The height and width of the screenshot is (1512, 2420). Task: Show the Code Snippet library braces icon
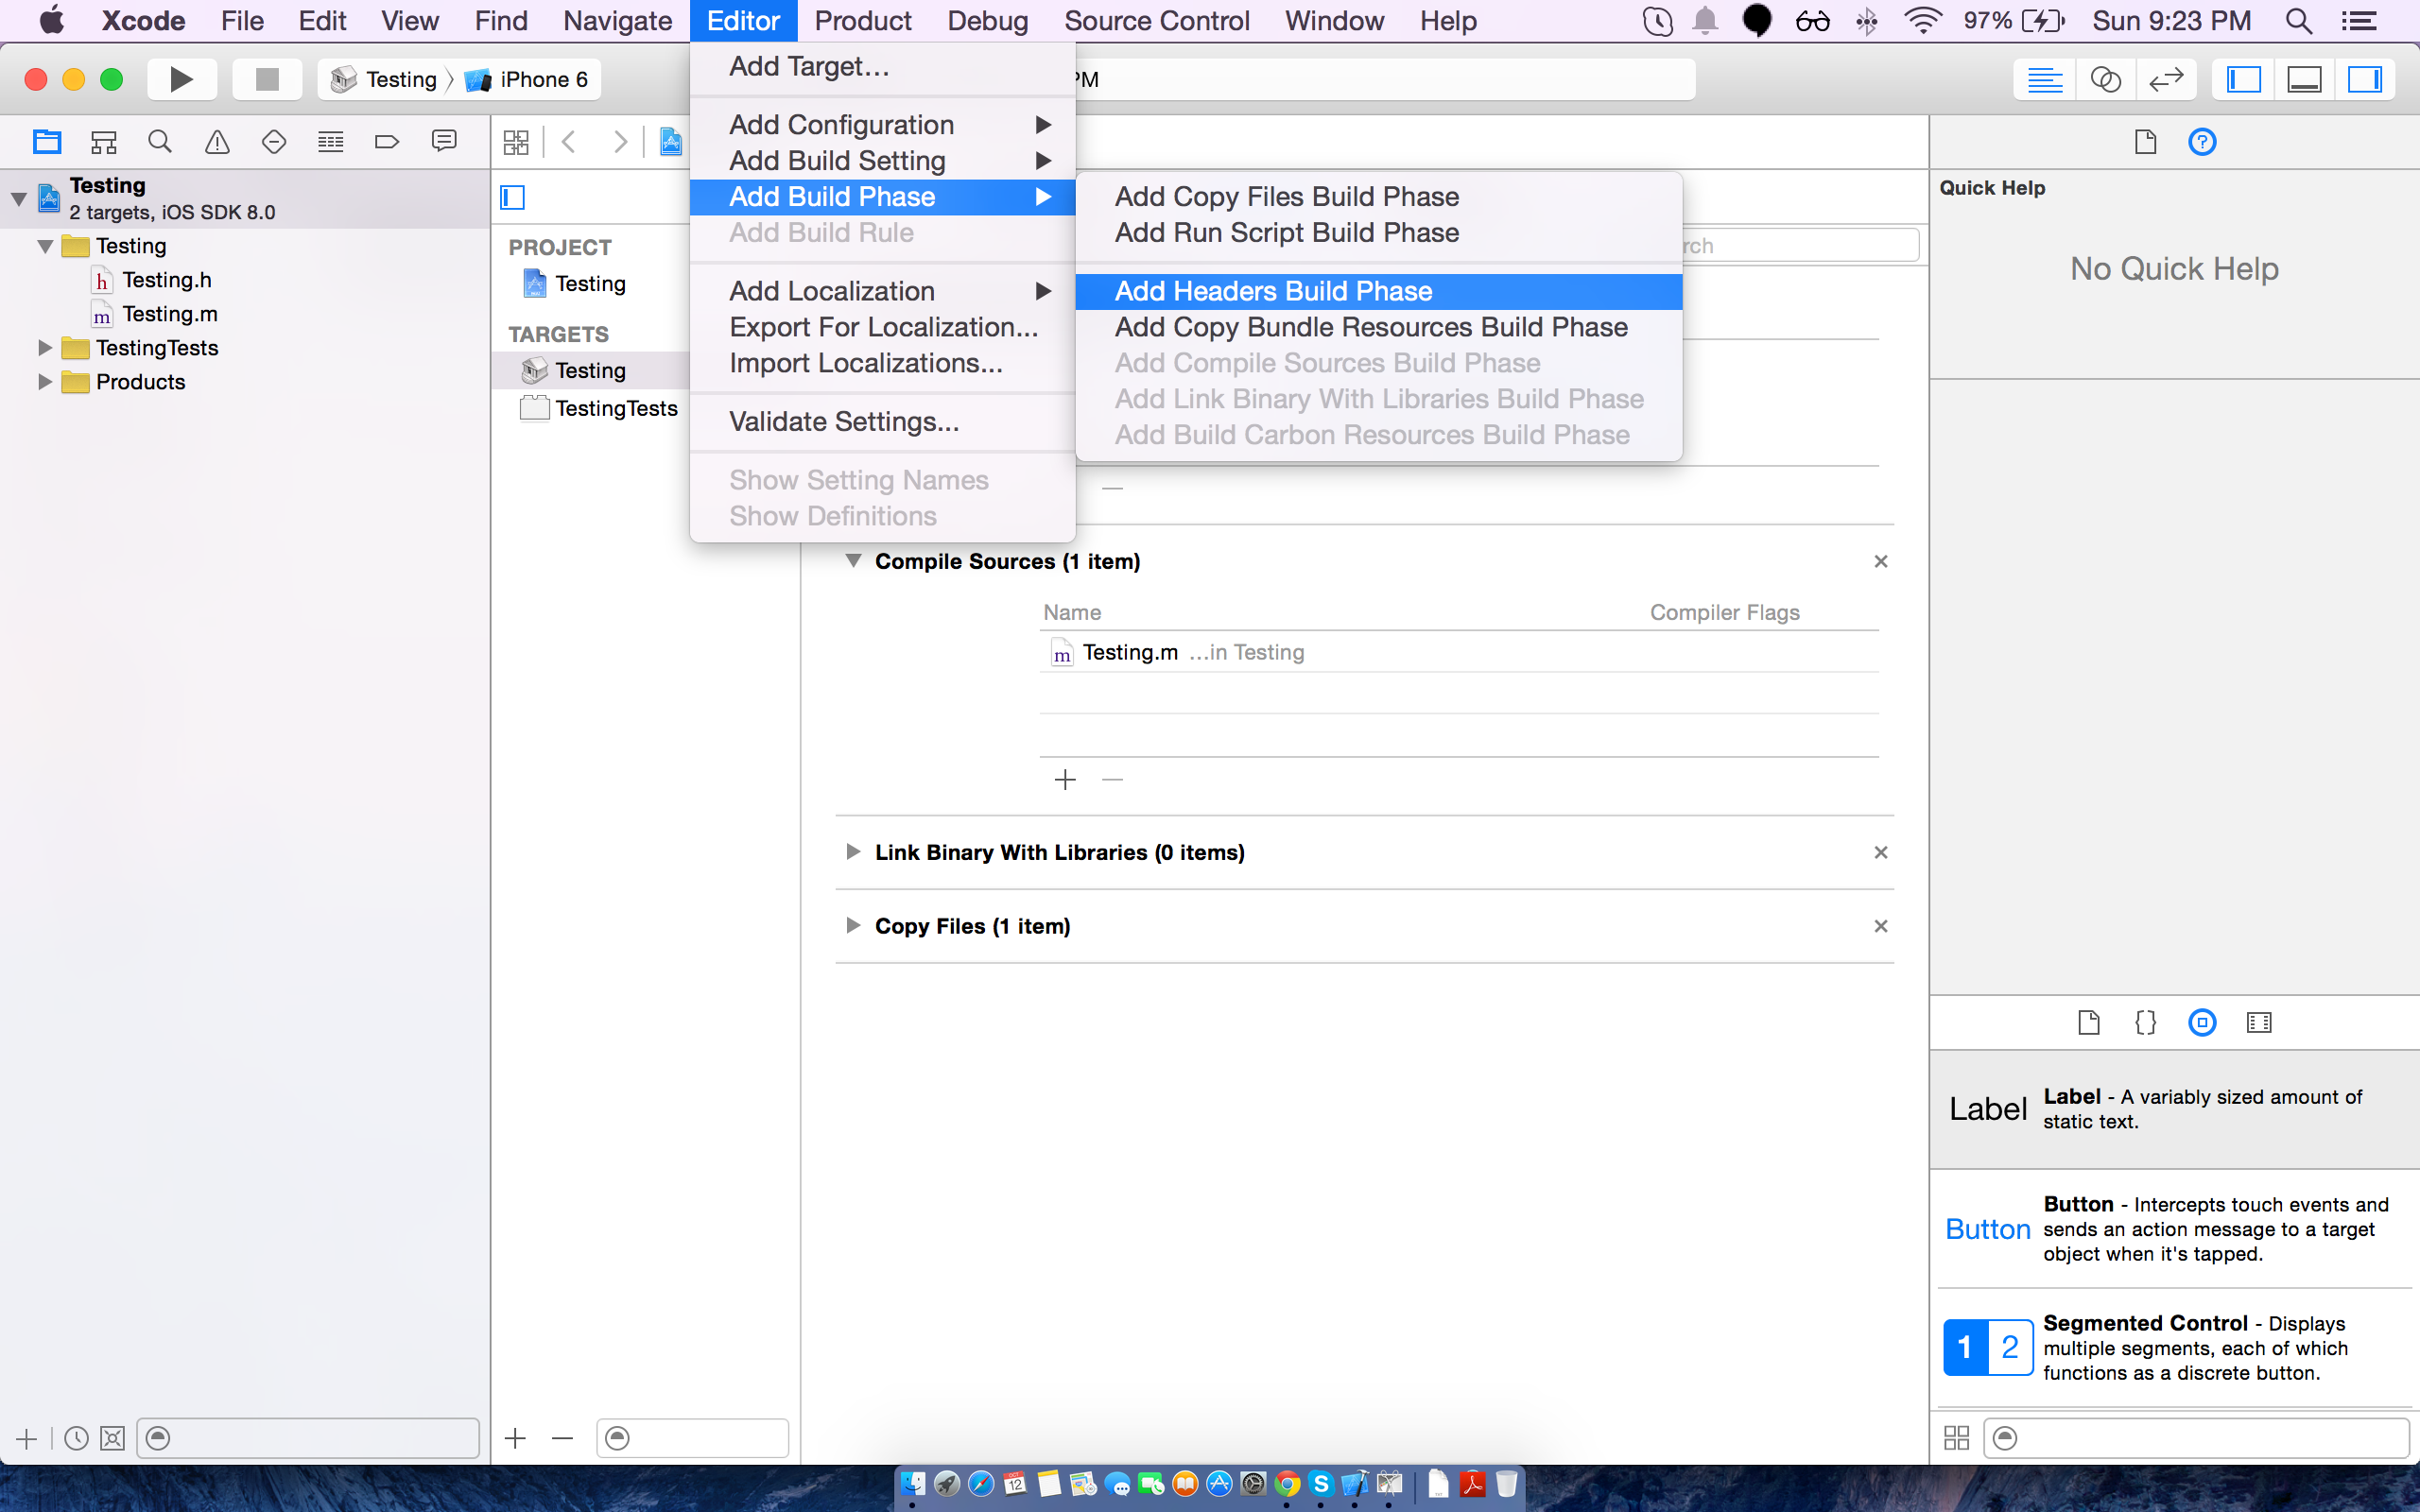click(x=2145, y=1022)
